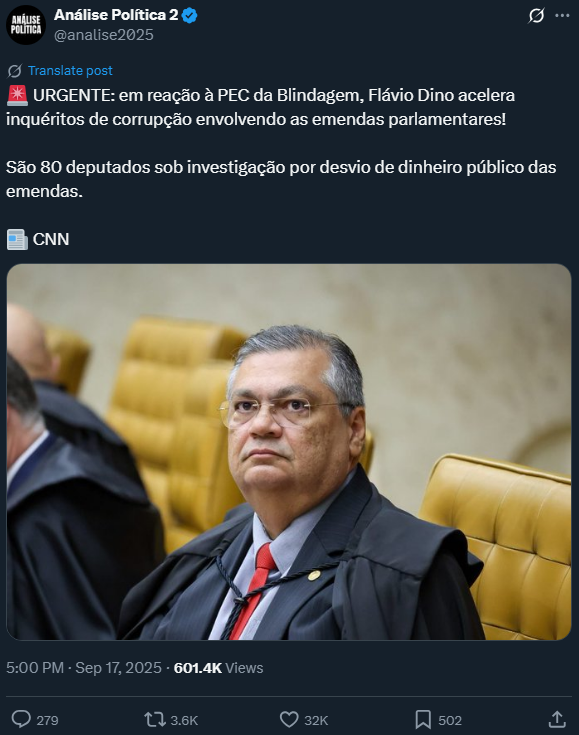Click the blue verified badge
The image size is (579, 735).
(x=189, y=15)
